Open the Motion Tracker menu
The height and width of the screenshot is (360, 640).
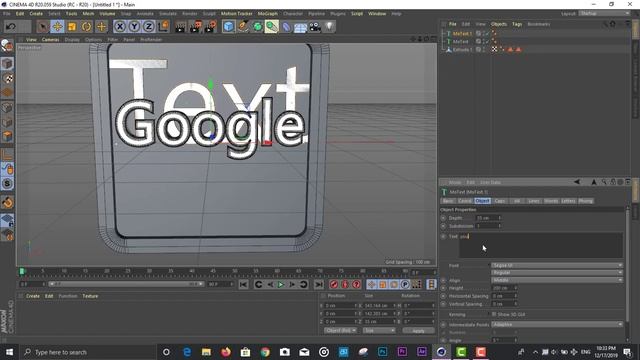[237, 13]
